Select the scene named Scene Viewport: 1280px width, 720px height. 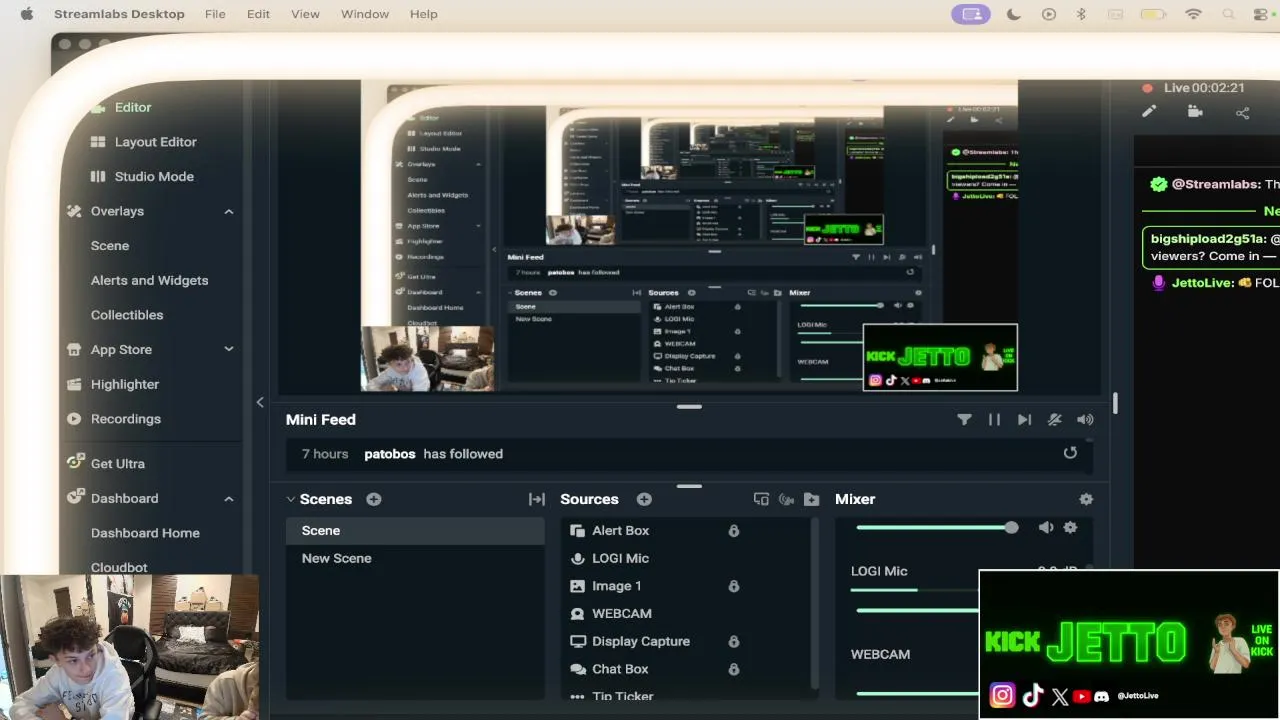(415, 531)
